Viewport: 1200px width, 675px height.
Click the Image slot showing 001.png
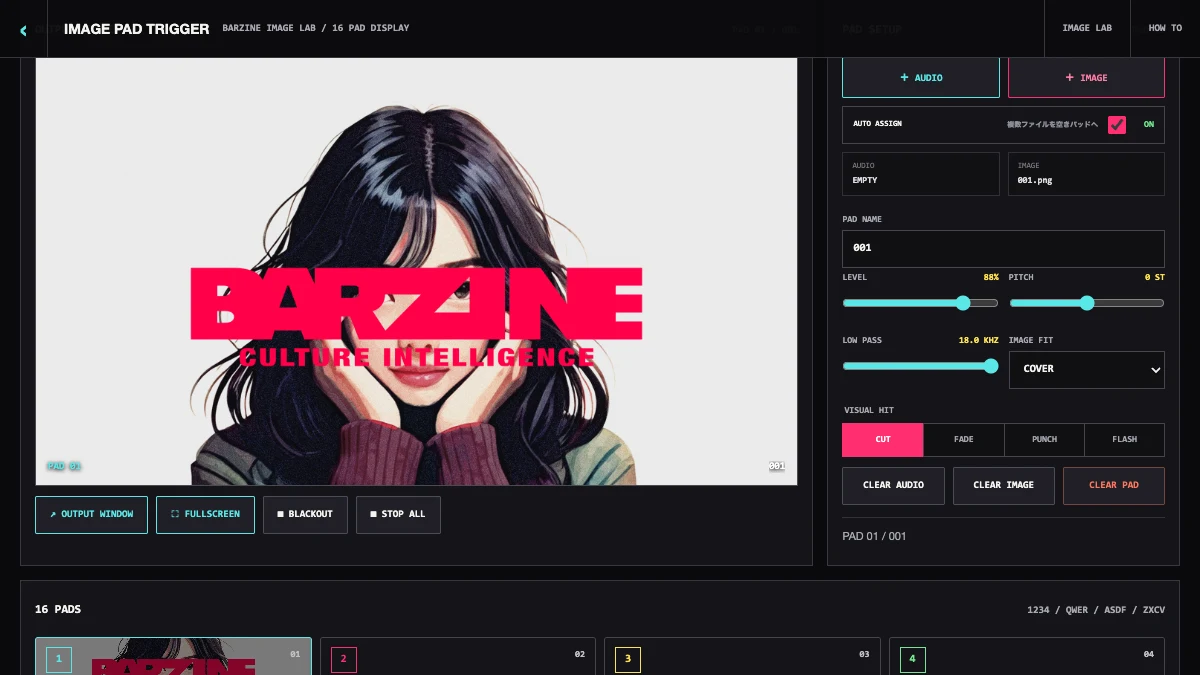tap(1086, 174)
